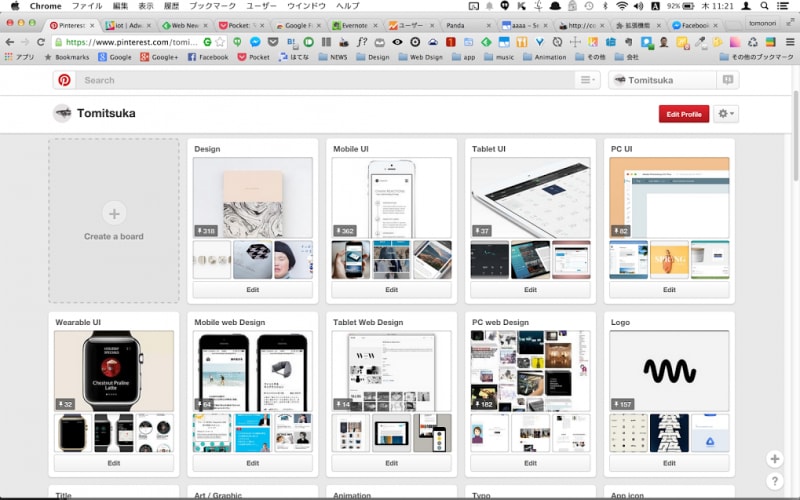Click Edit under the Design board
The width and height of the screenshot is (800, 500).
coord(252,290)
